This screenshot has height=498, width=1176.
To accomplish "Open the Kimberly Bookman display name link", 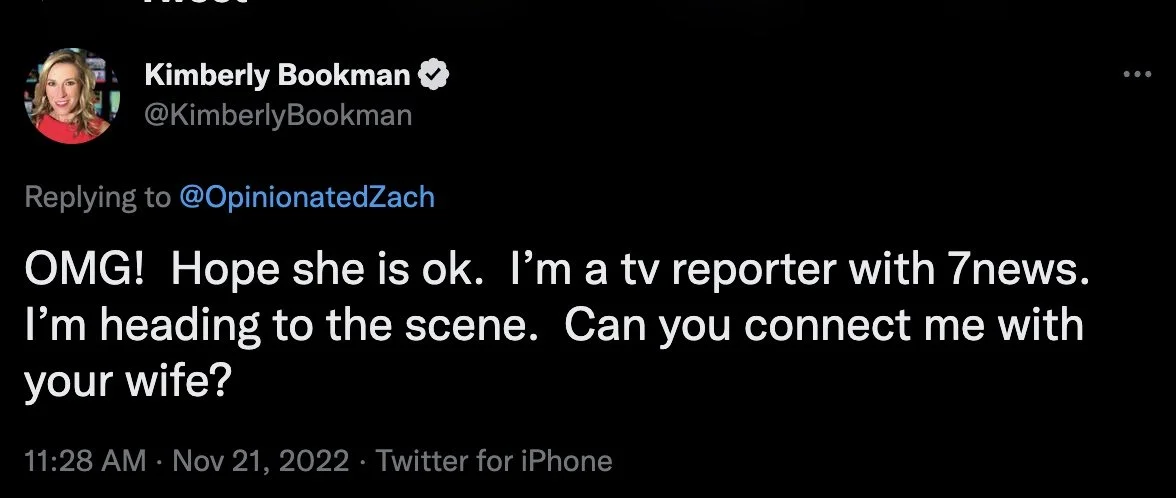I will [x=278, y=74].
